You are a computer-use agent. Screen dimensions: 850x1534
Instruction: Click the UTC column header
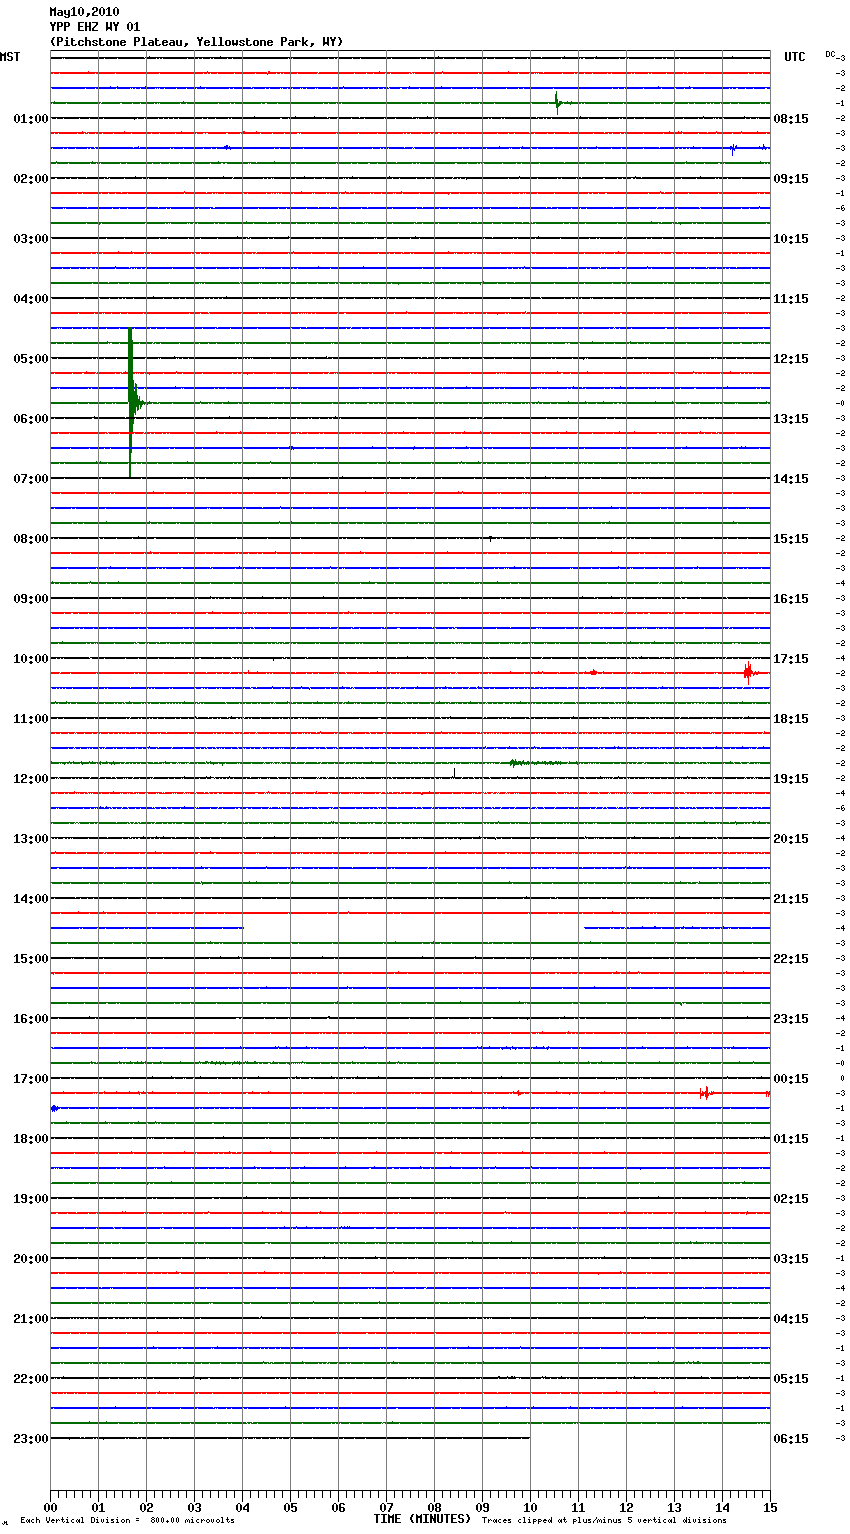point(794,57)
